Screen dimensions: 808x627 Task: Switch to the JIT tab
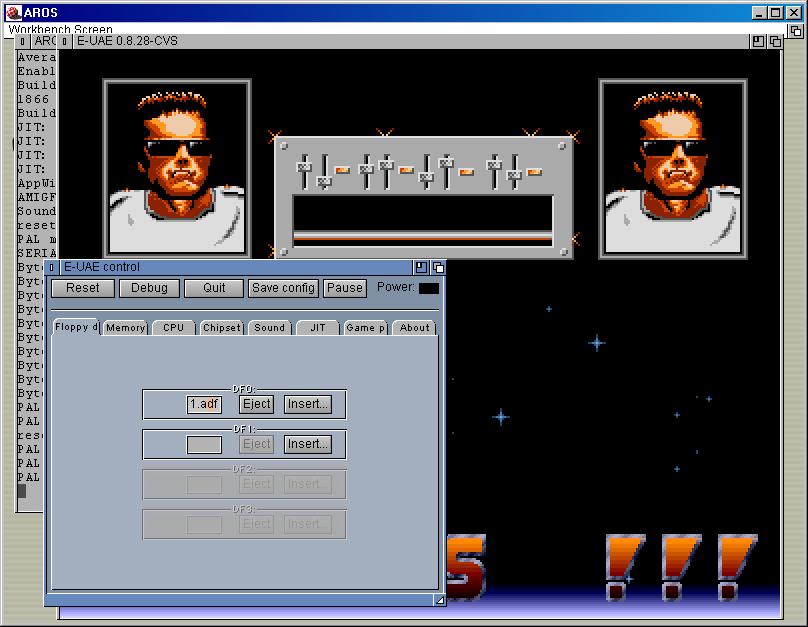pos(318,328)
